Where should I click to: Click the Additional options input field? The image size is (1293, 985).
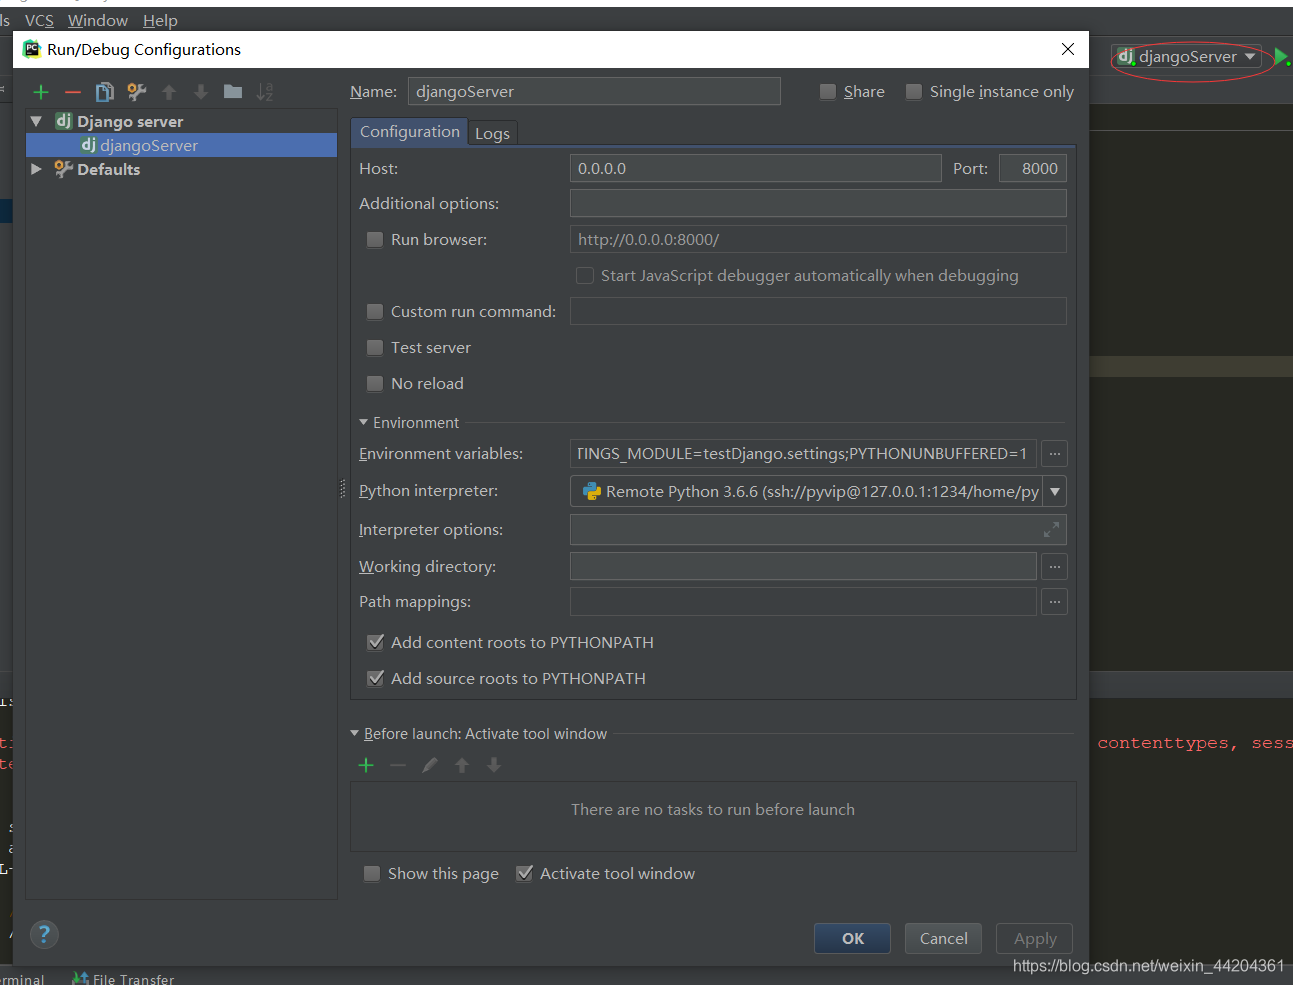[818, 204]
